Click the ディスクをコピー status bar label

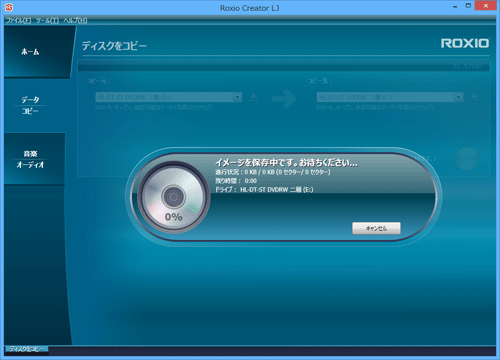(x=27, y=349)
